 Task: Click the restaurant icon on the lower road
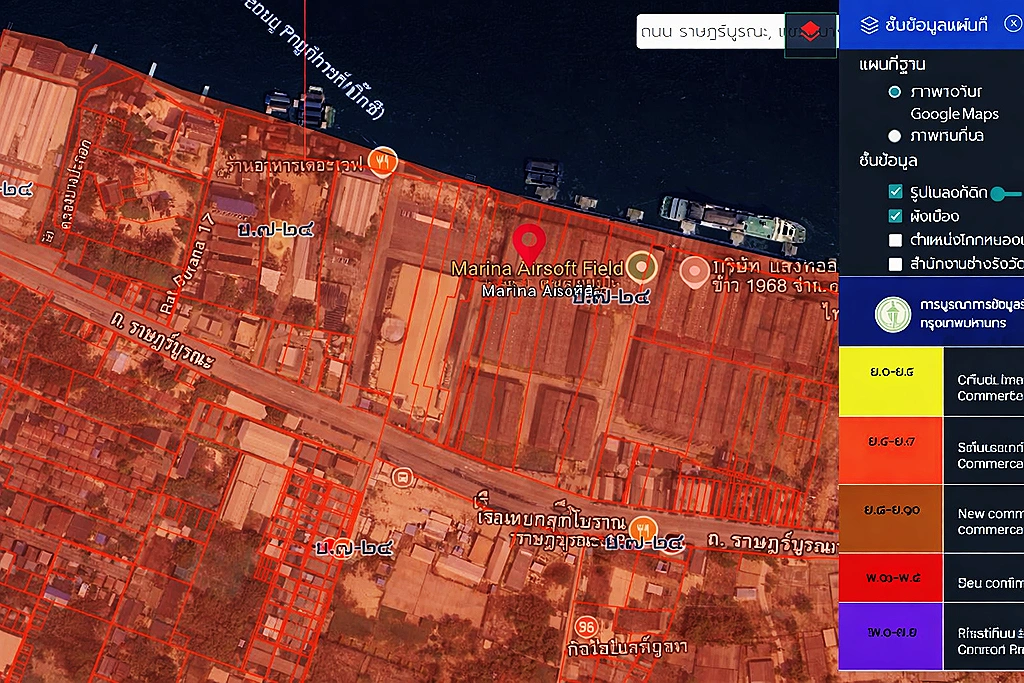pos(645,528)
